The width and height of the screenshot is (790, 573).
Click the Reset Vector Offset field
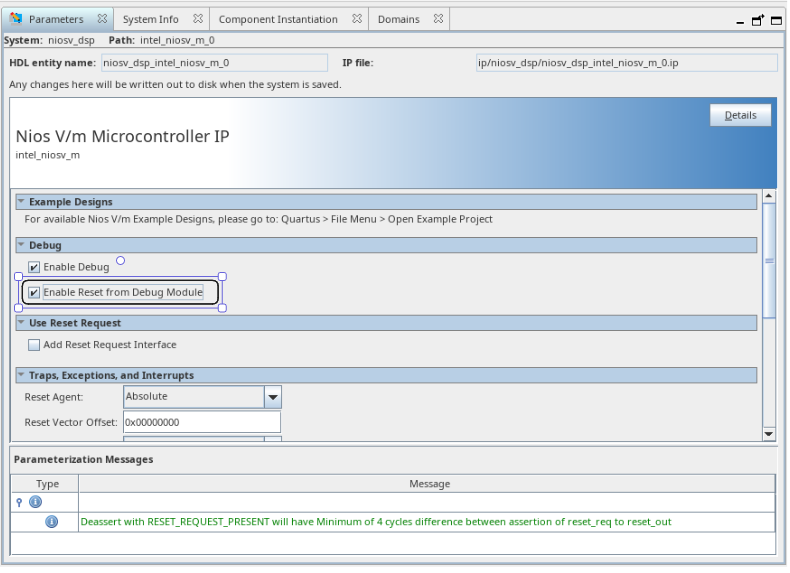[203, 423]
